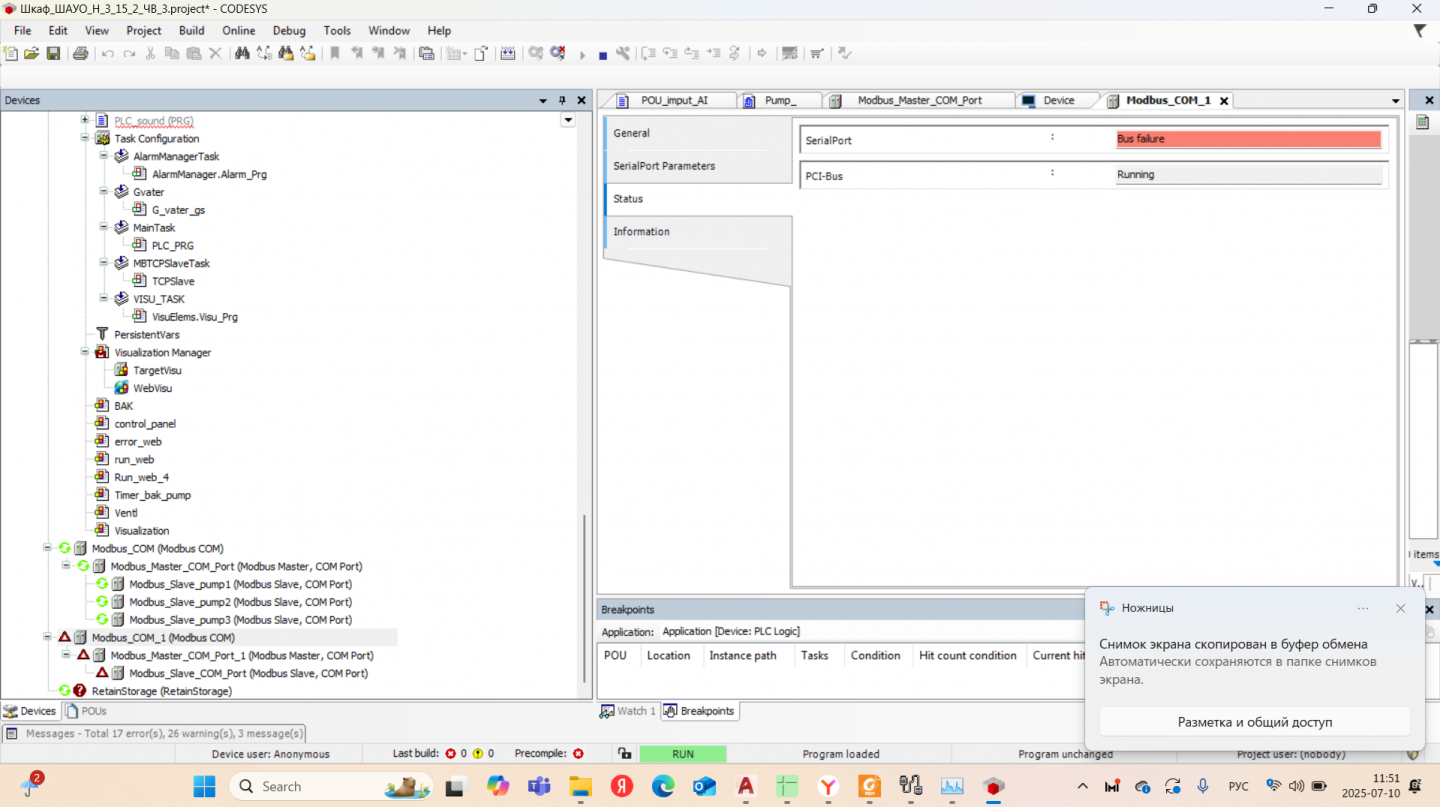Viewport: 1440px width, 807px height.
Task: Click the Find binoculars toolbar icon
Action: tap(242, 53)
